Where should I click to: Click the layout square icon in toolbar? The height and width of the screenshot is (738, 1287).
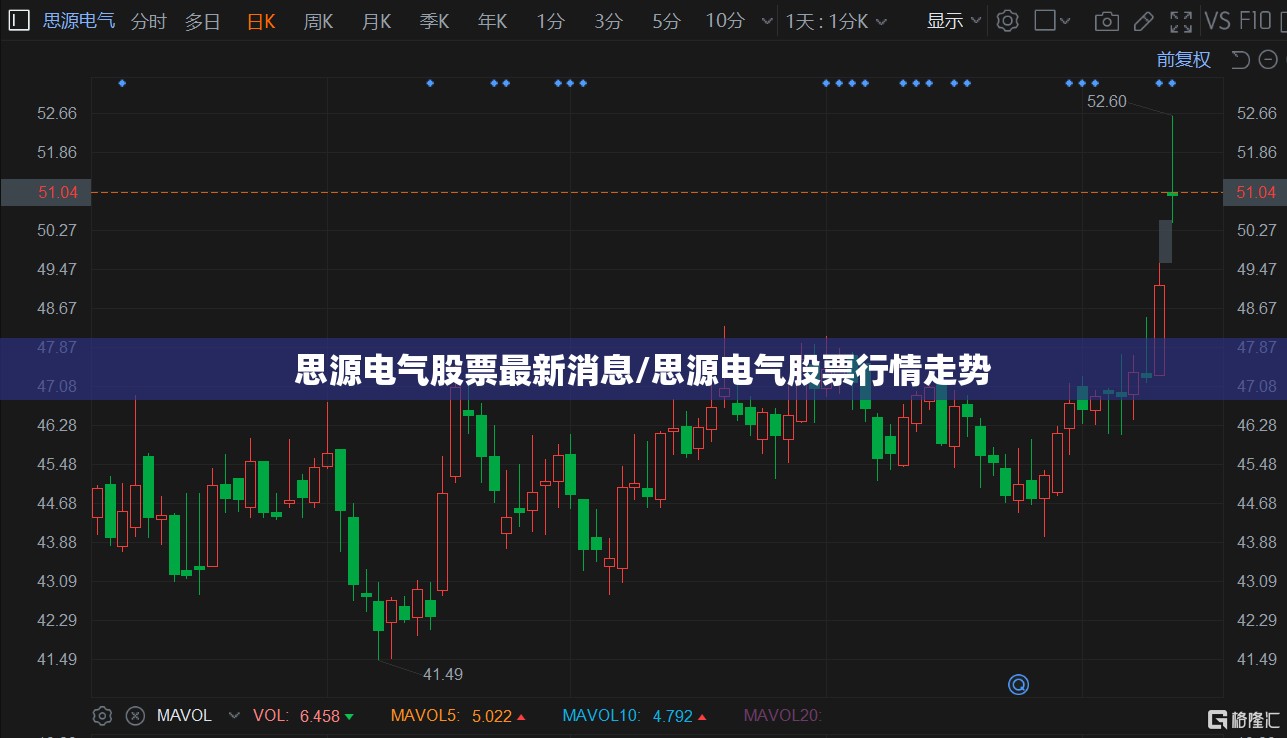point(1044,20)
